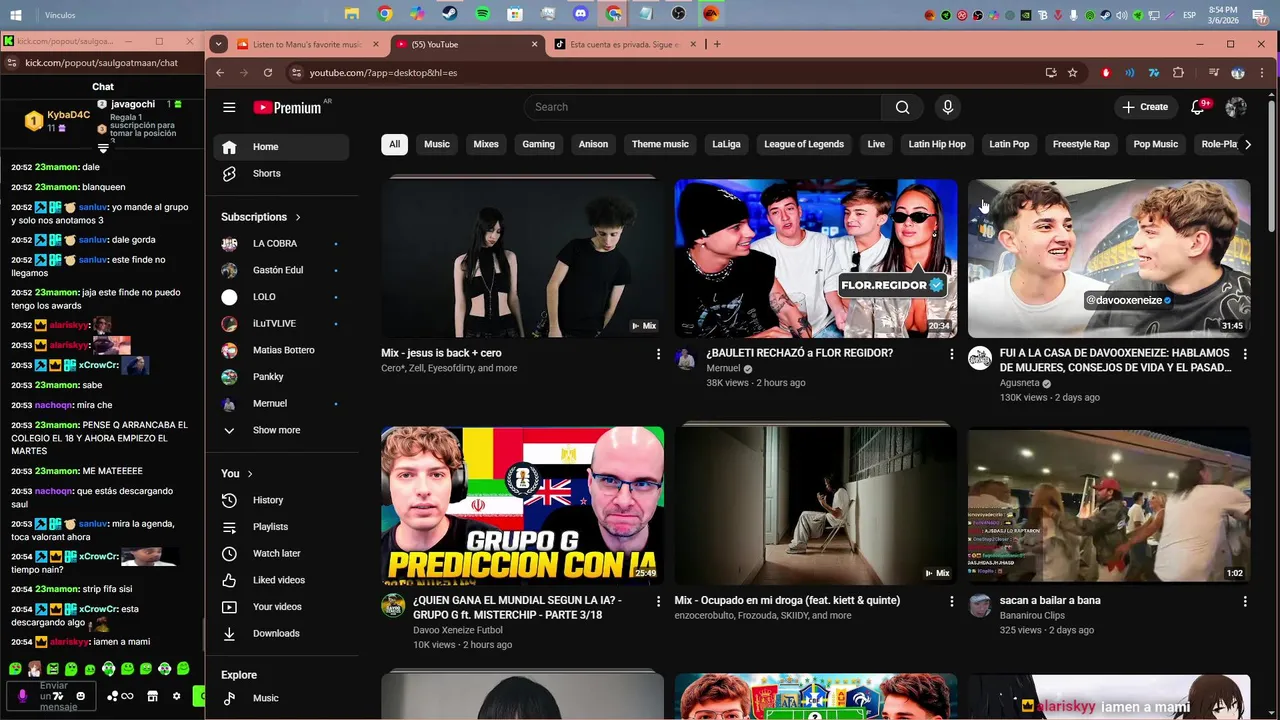
Task: Bookmark this page with star icon
Action: coord(1073,73)
